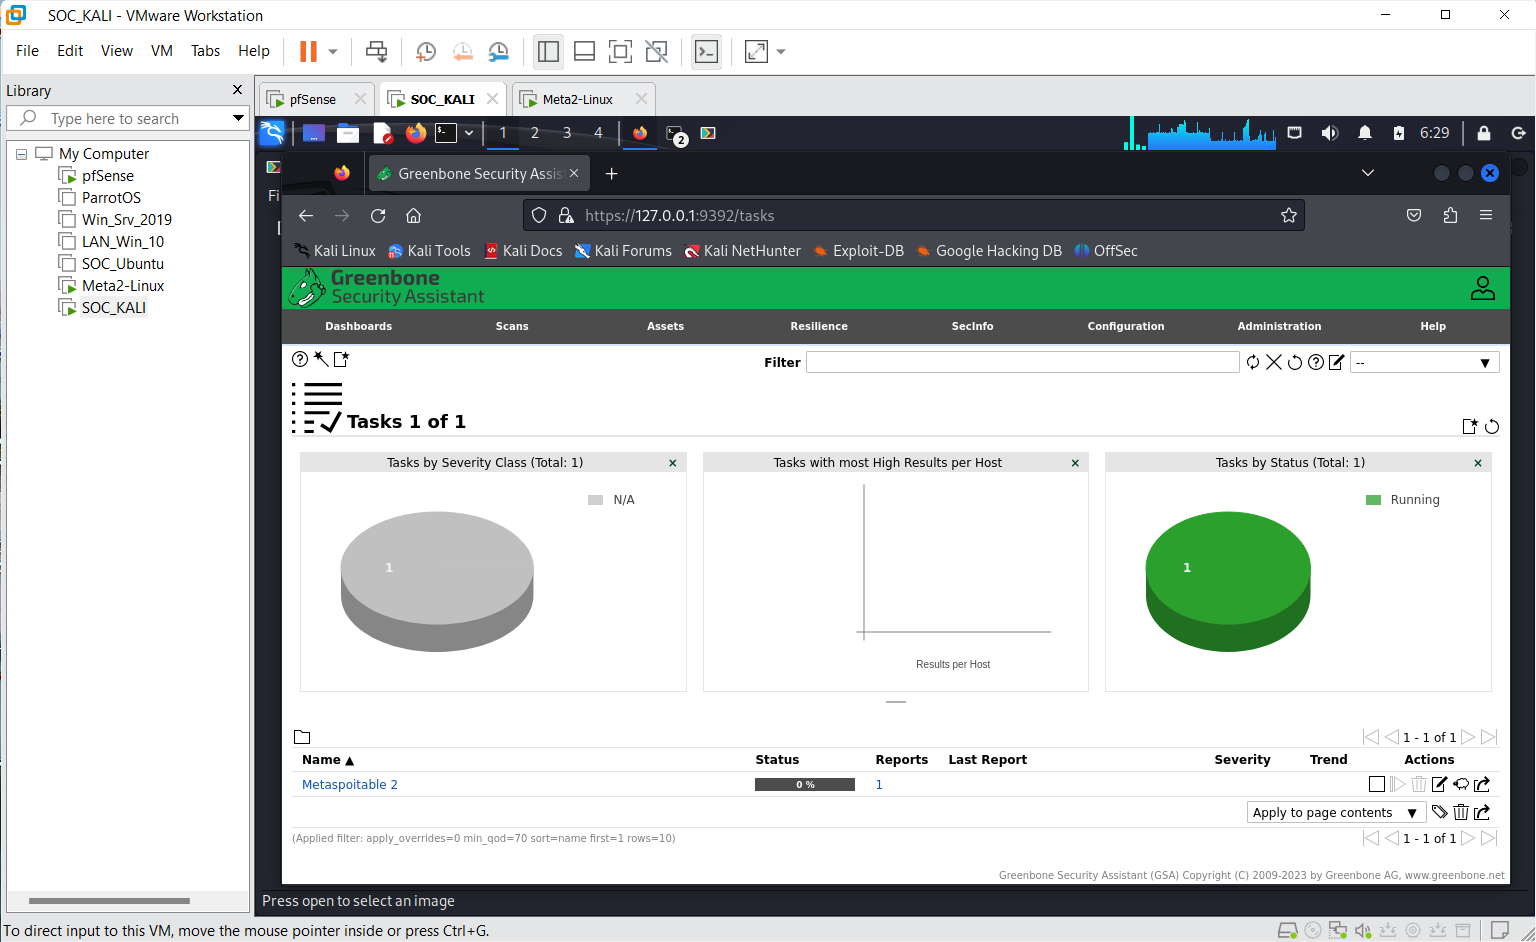1536x942 pixels.
Task: Open the VMware power options dropdown arrow
Action: click(333, 51)
